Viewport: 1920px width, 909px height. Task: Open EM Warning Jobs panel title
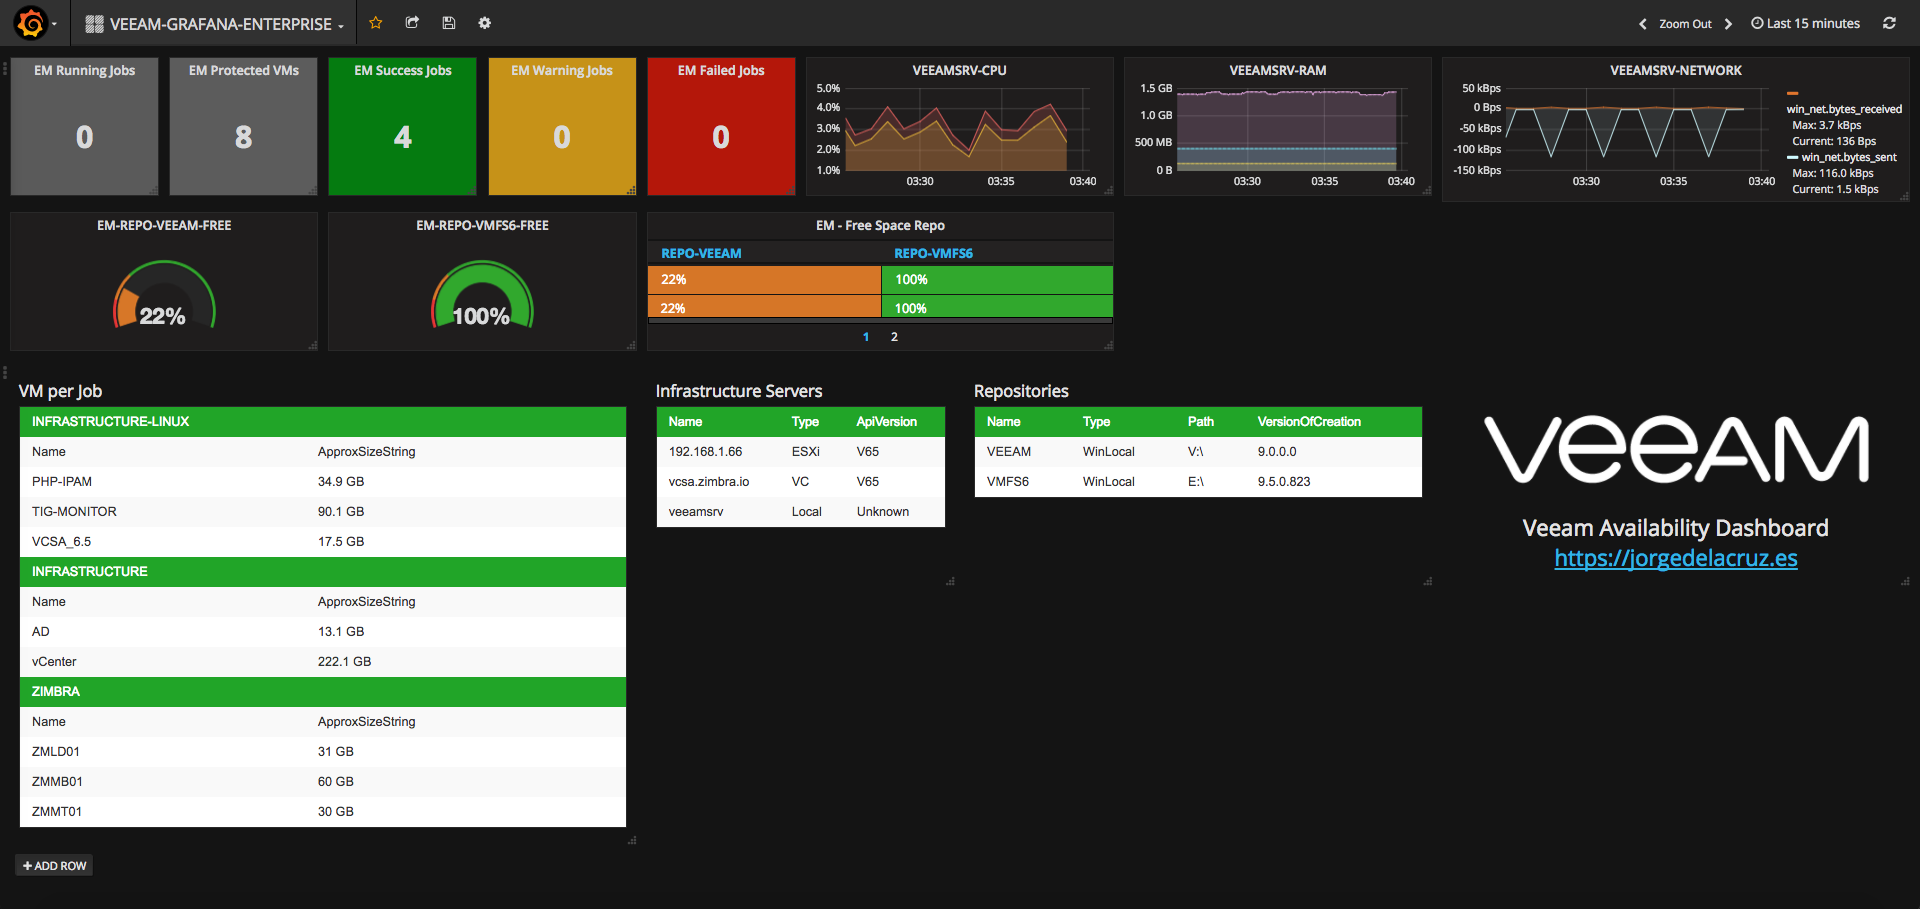tap(561, 70)
